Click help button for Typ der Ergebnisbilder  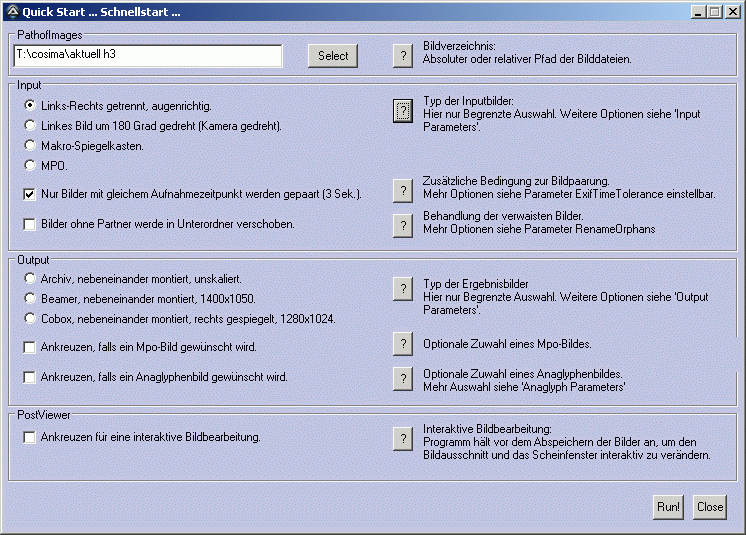pyautogui.click(x=402, y=290)
